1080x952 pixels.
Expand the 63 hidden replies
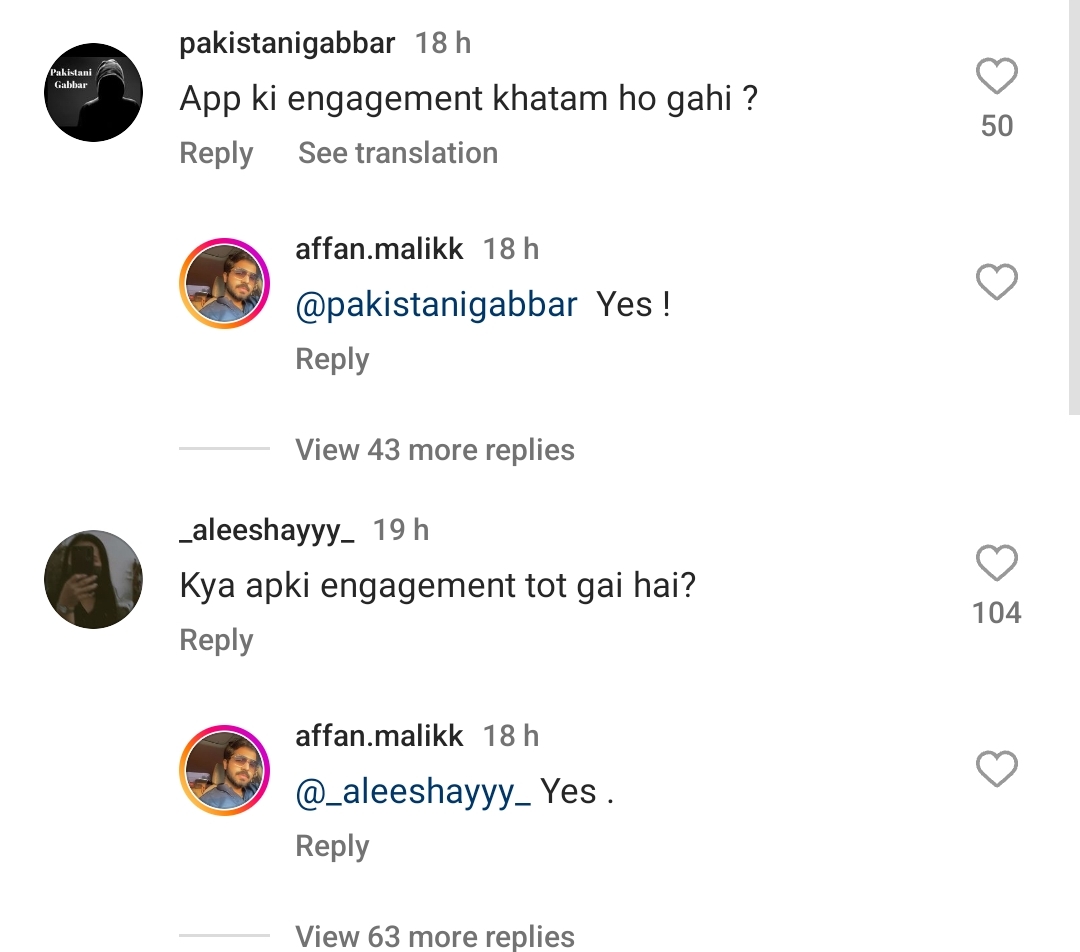[x=434, y=936]
